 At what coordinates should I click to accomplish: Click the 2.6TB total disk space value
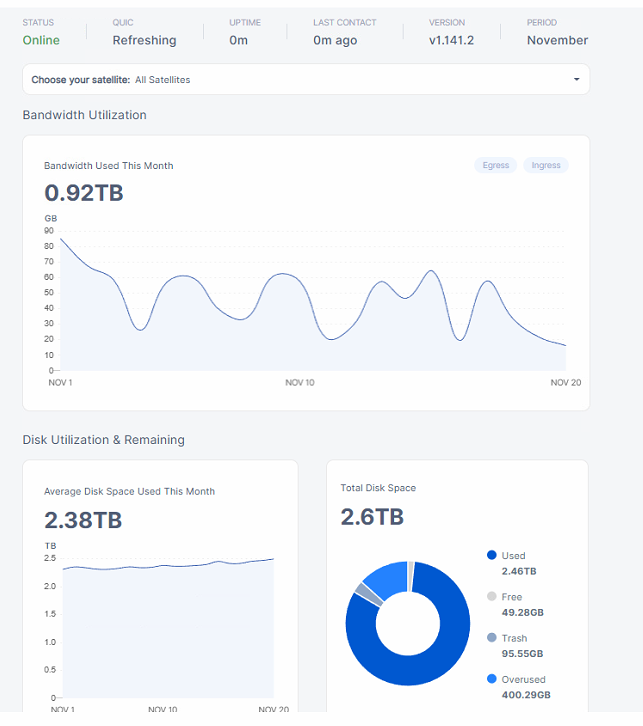click(x=372, y=516)
